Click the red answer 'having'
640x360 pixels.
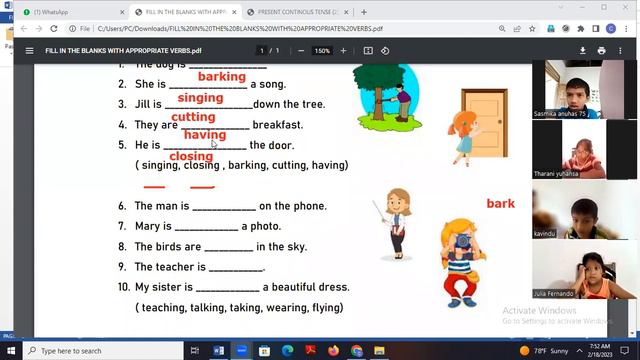click(205, 135)
